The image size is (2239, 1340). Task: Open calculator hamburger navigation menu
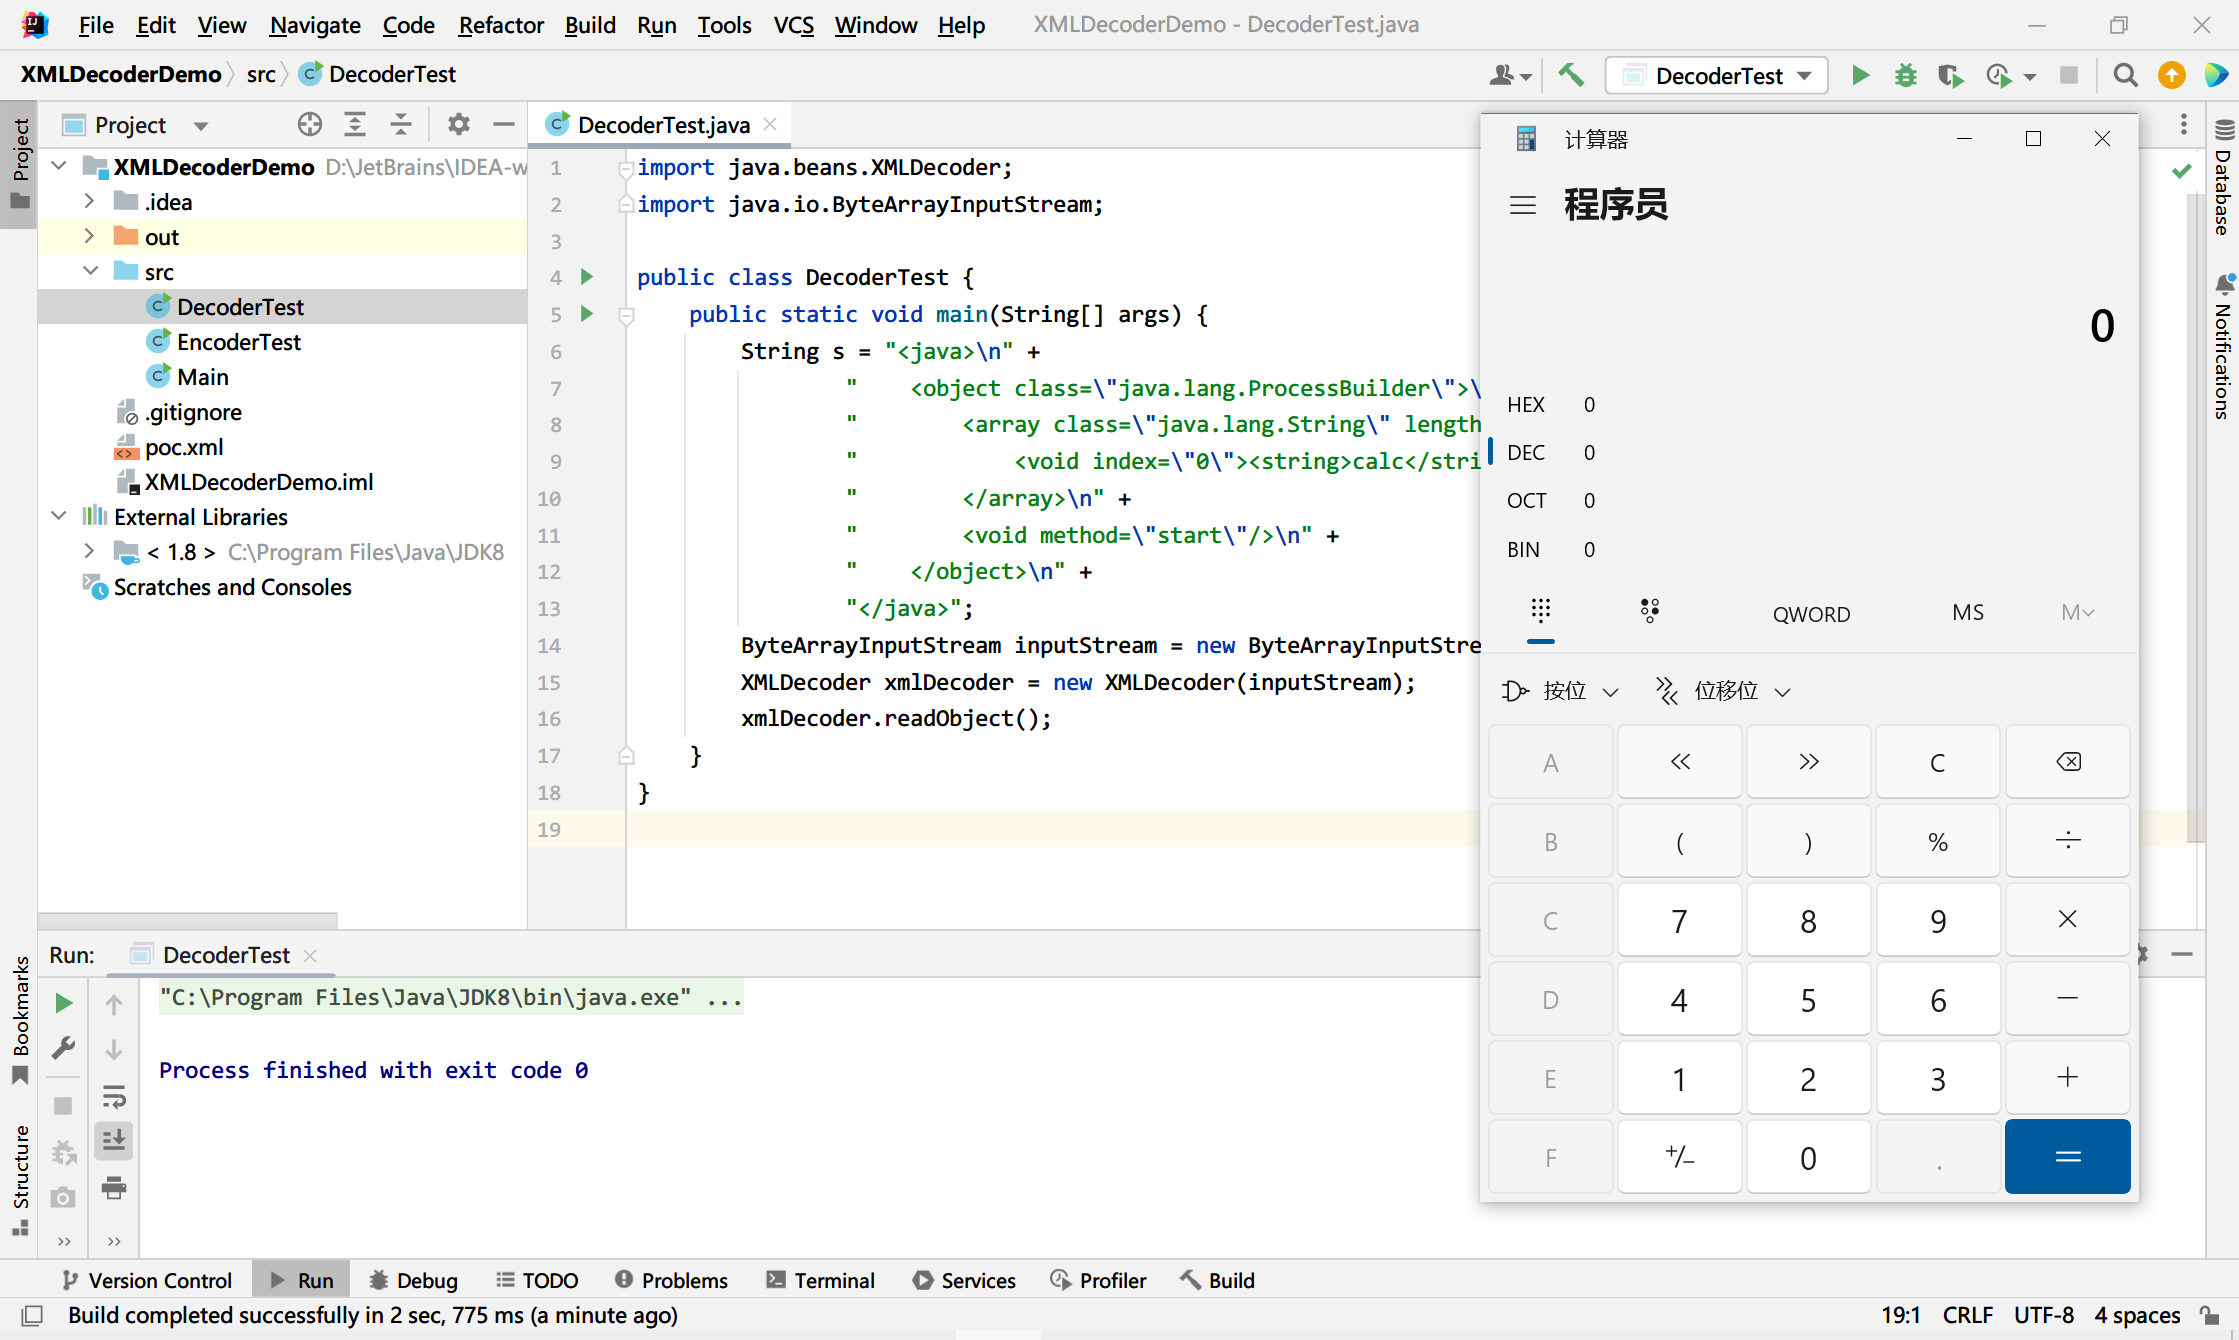(x=1523, y=206)
